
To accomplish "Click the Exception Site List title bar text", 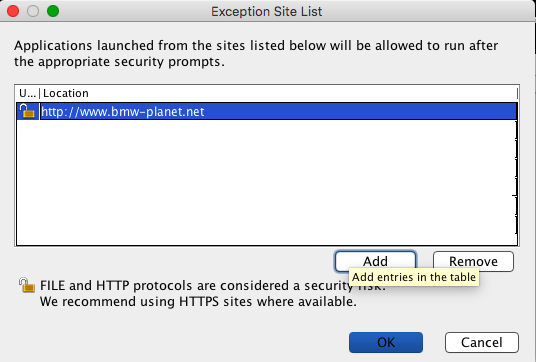I will click(267, 11).
